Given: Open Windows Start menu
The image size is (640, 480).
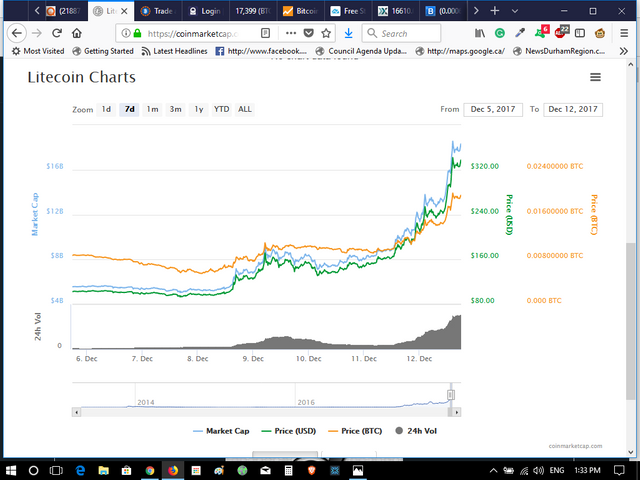Looking at the screenshot, I should tap(11, 470).
